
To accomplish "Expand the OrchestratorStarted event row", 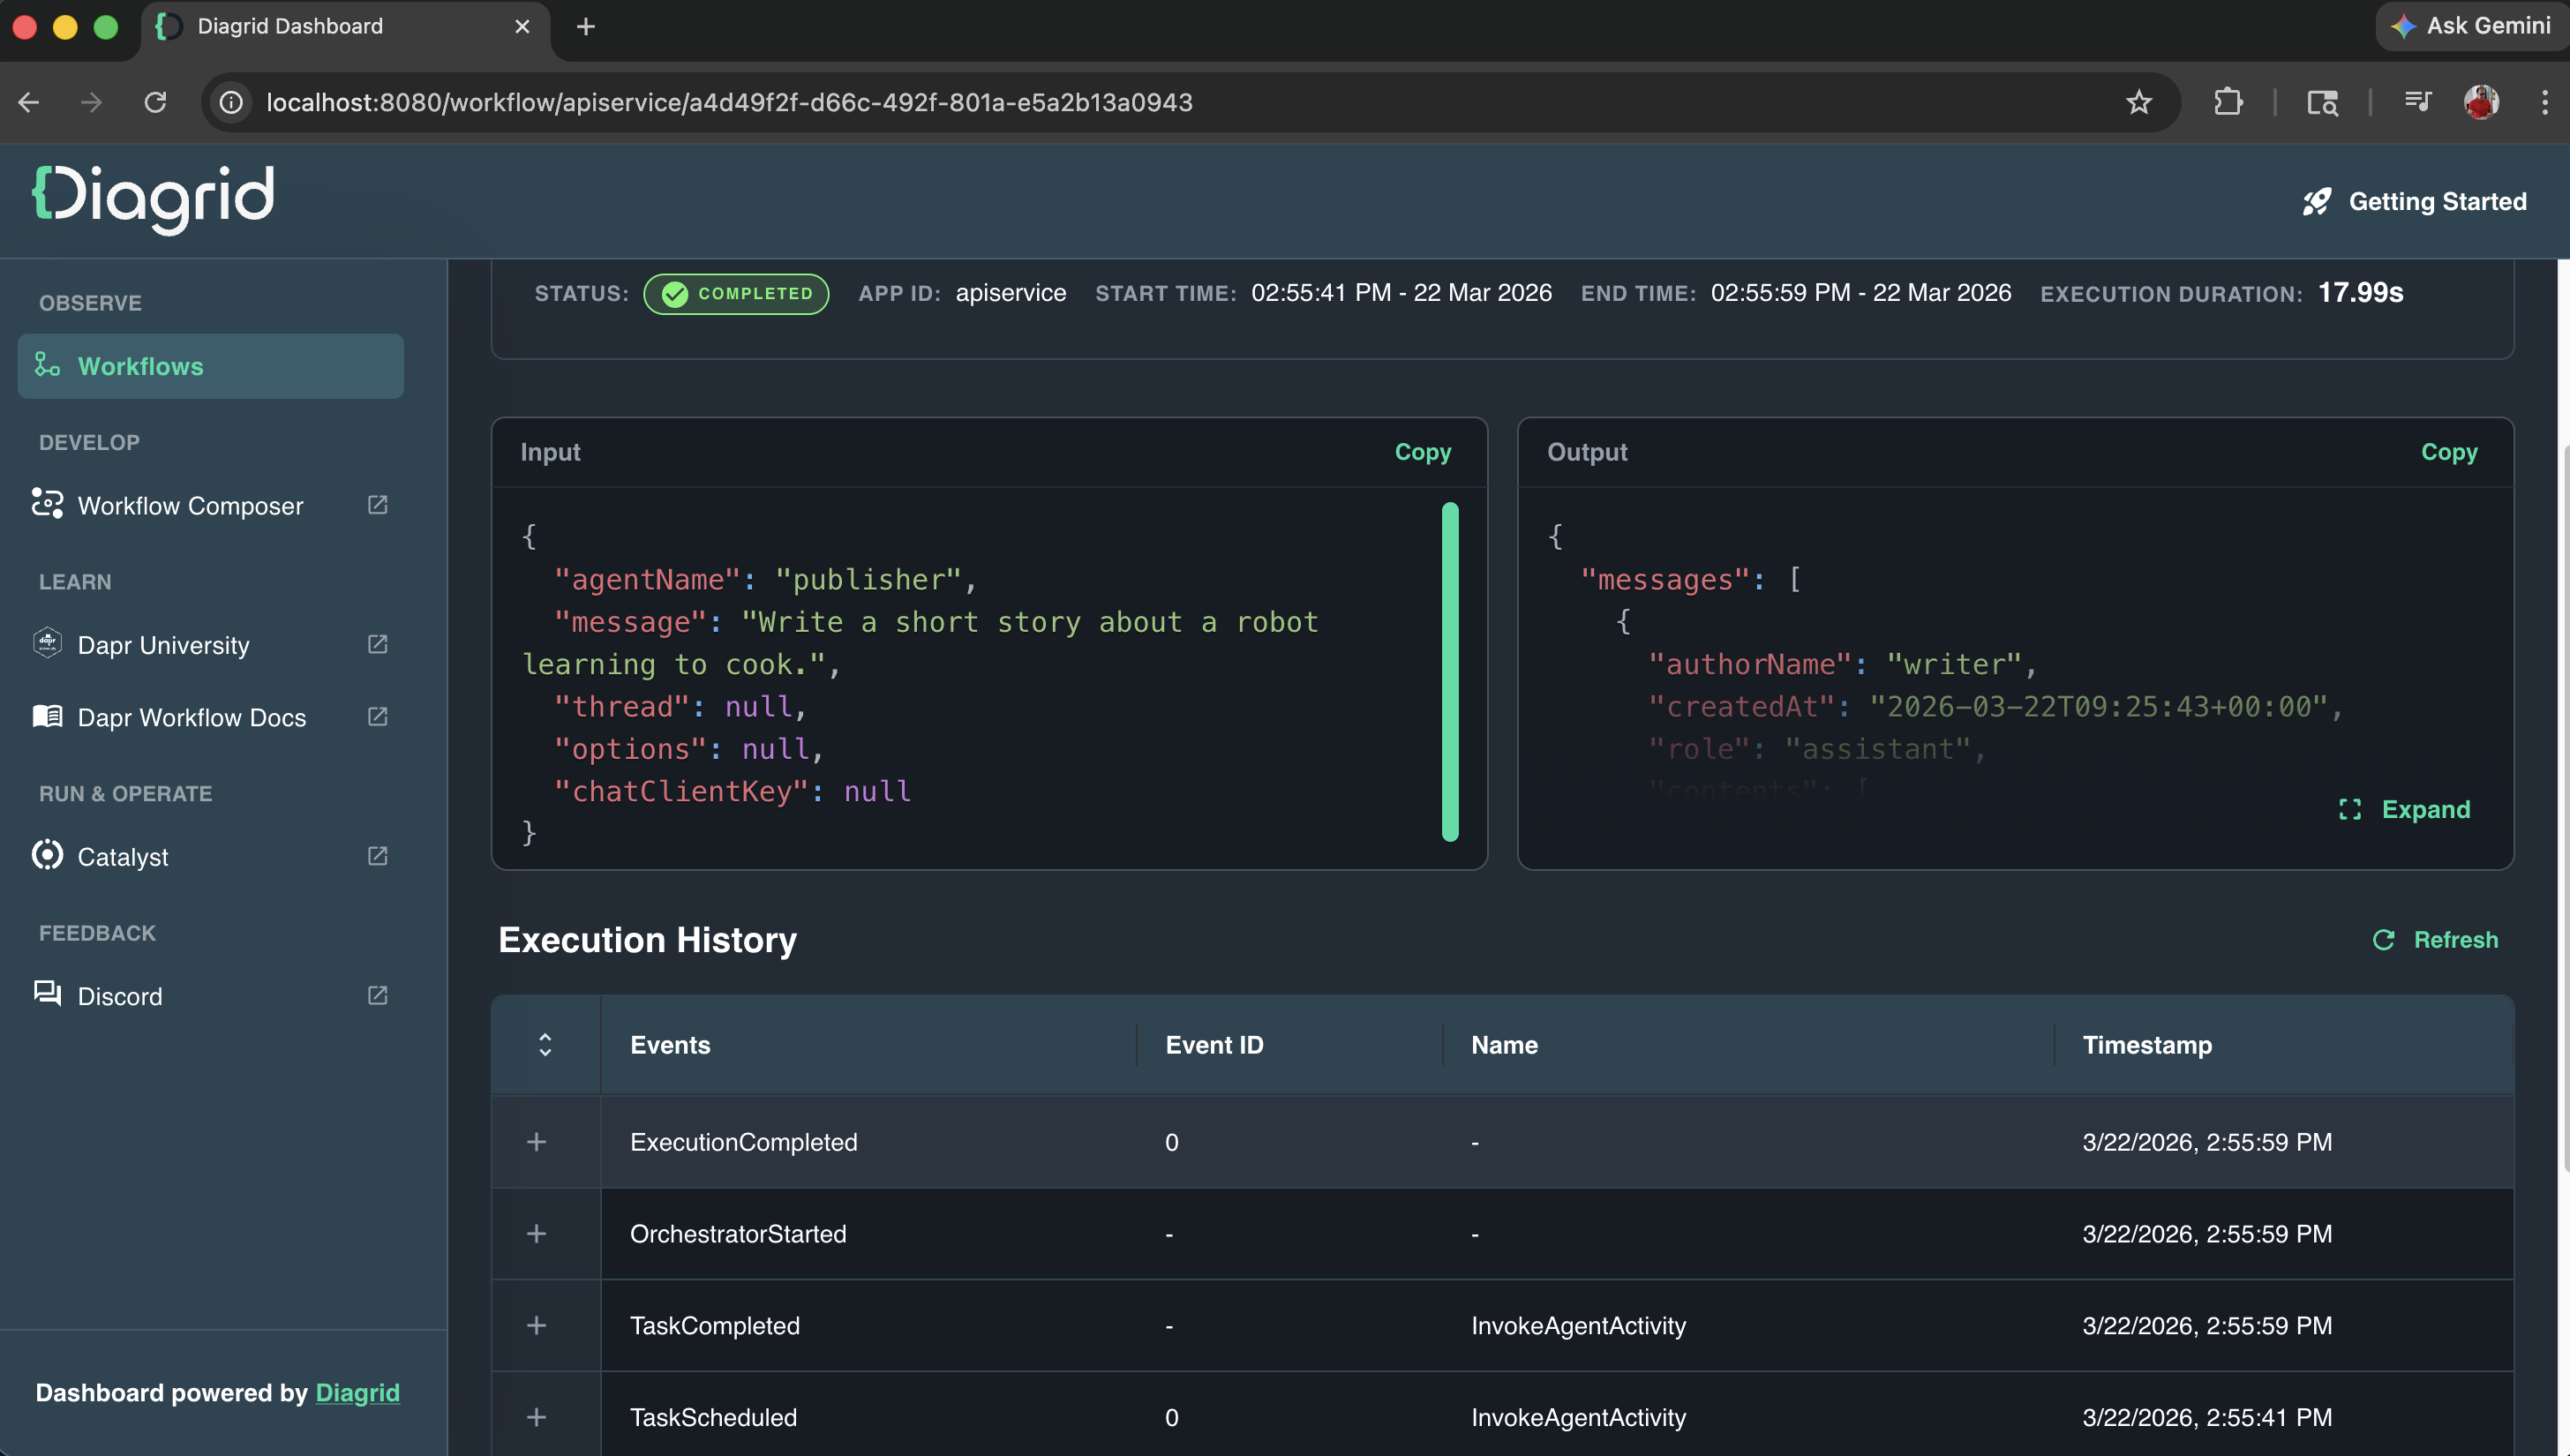I will click(537, 1234).
